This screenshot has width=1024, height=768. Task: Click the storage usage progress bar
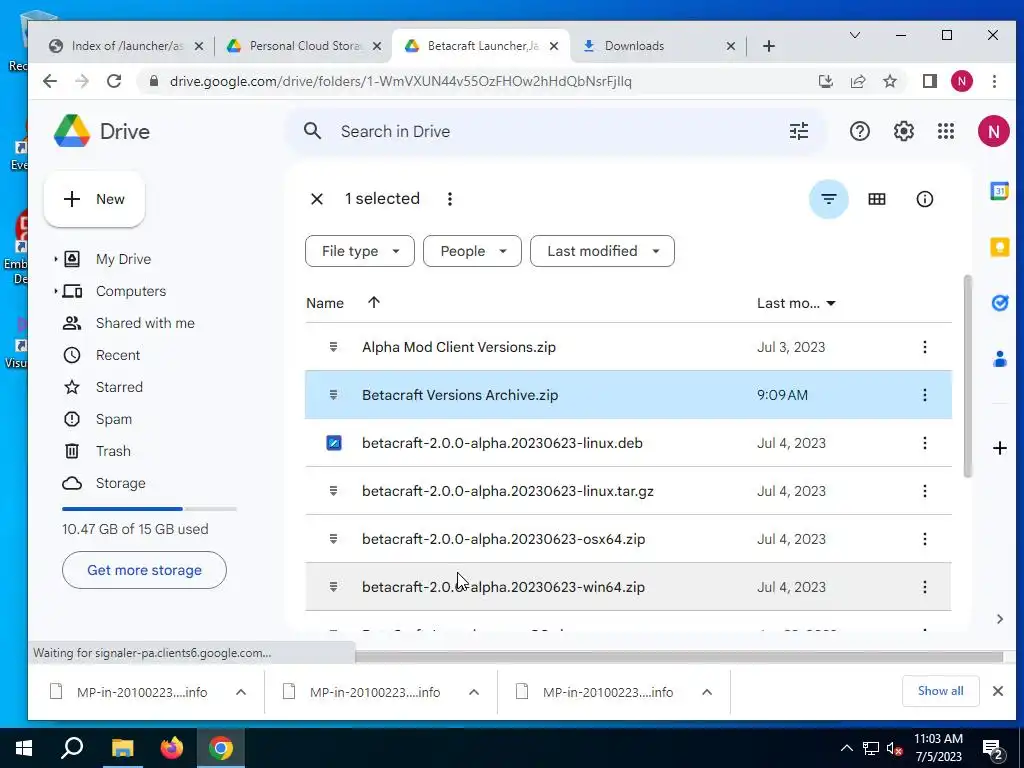(149, 509)
